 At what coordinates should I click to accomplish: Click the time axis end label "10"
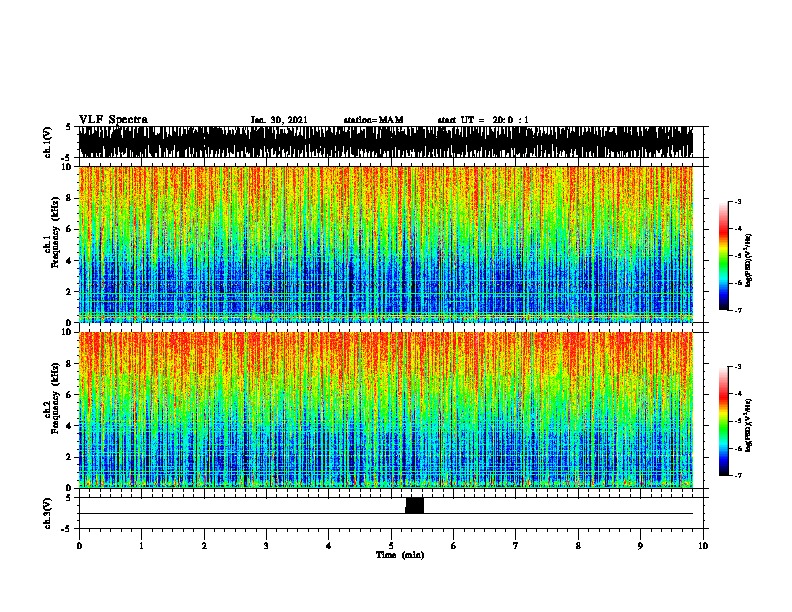703,546
